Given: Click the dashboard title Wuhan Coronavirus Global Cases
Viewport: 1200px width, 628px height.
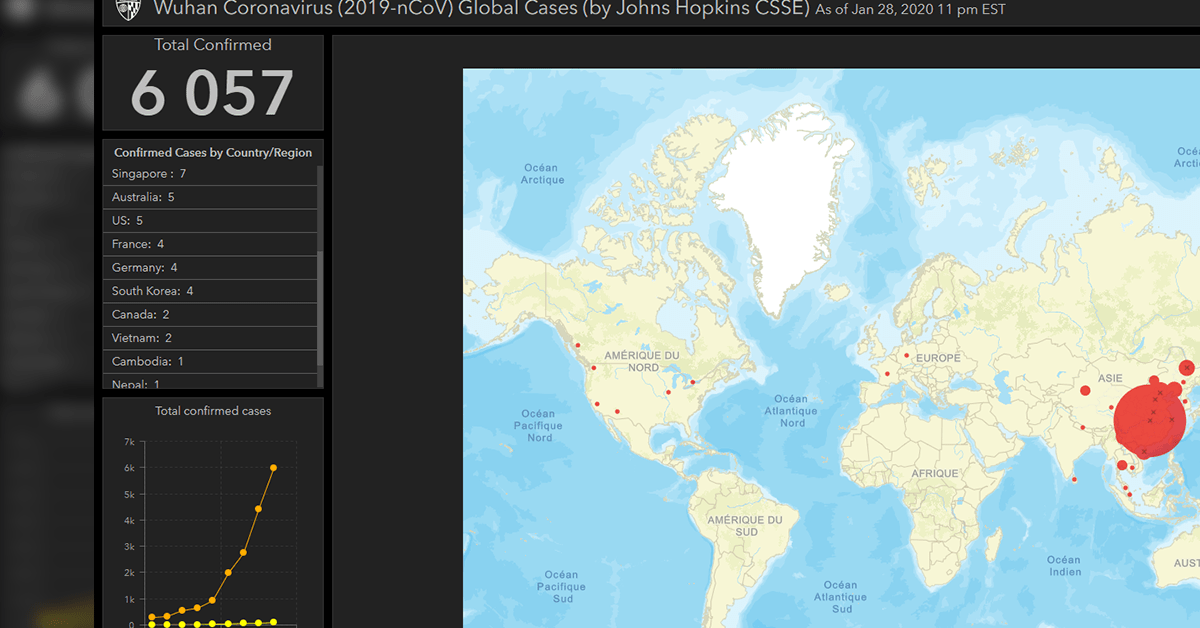Looking at the screenshot, I should [481, 10].
